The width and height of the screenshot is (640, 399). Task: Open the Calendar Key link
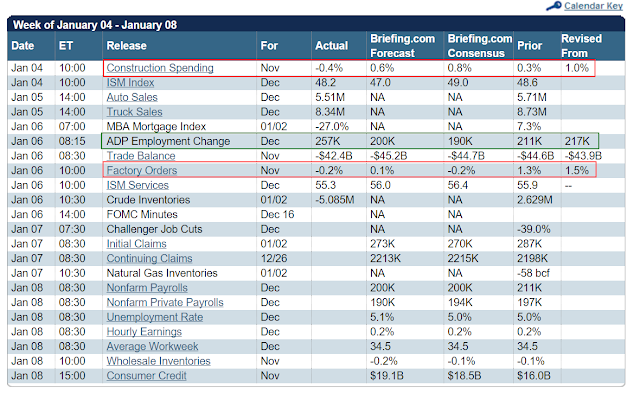click(x=593, y=6)
